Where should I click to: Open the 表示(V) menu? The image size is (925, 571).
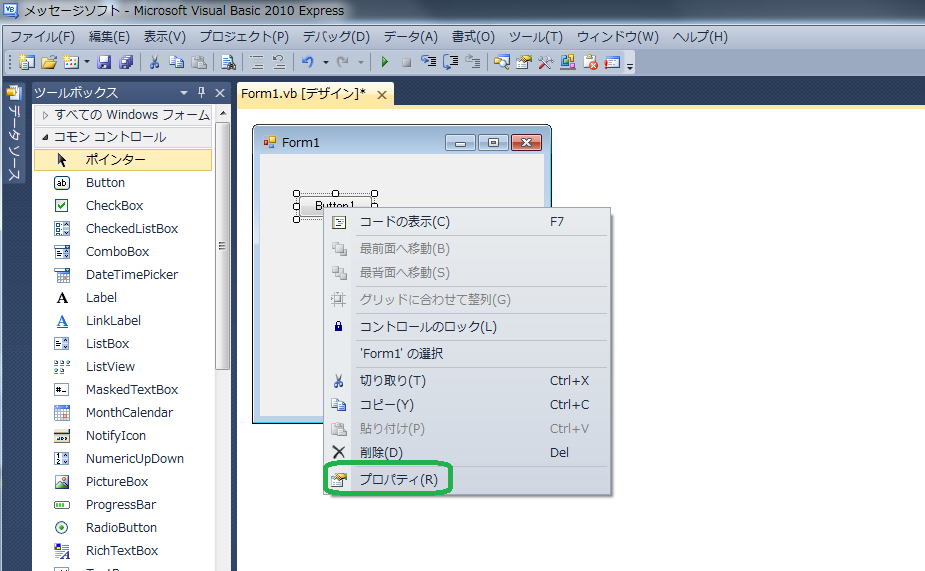click(165, 37)
